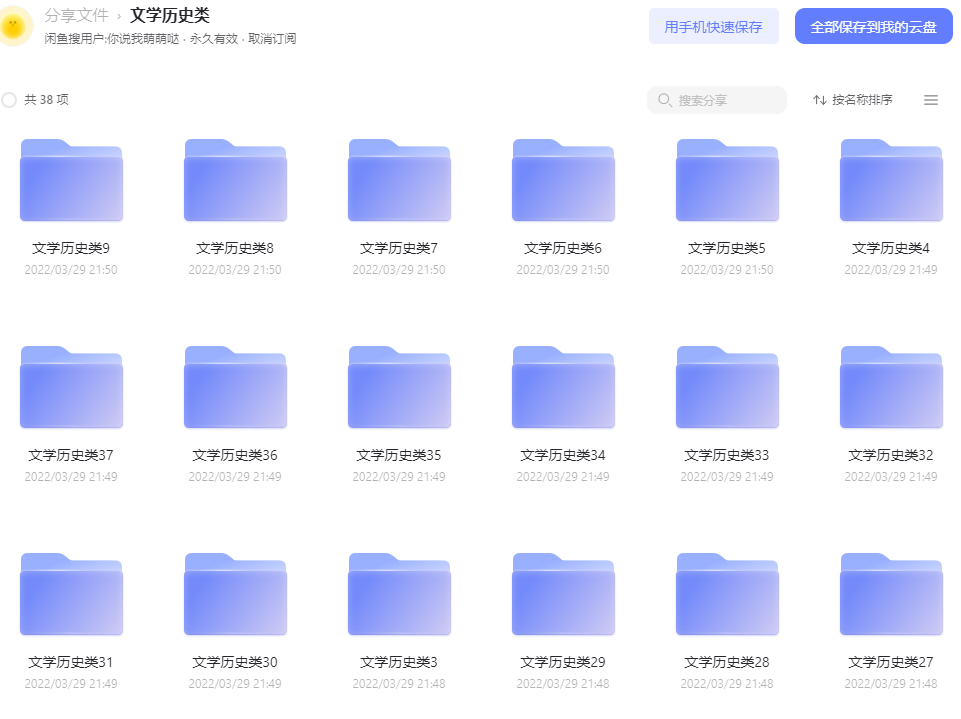
Task: Click the folder name text 文学历史类37
Action: (71, 455)
